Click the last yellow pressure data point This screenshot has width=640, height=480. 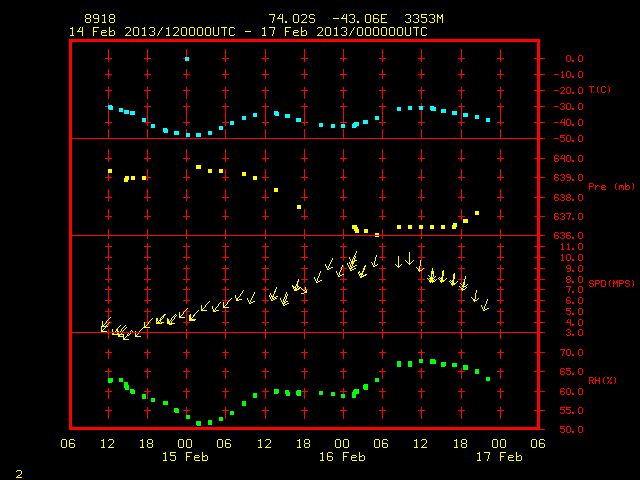pyautogui.click(x=477, y=213)
